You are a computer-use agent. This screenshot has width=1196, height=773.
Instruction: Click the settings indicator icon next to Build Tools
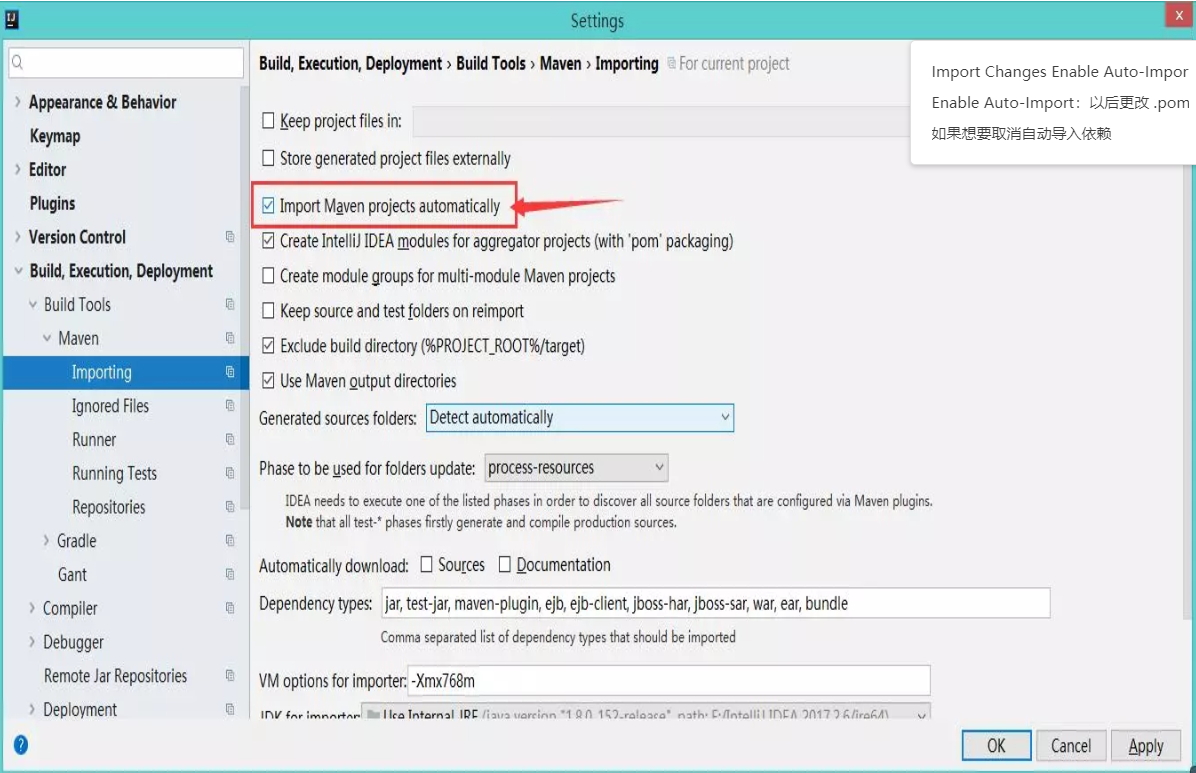(x=231, y=305)
